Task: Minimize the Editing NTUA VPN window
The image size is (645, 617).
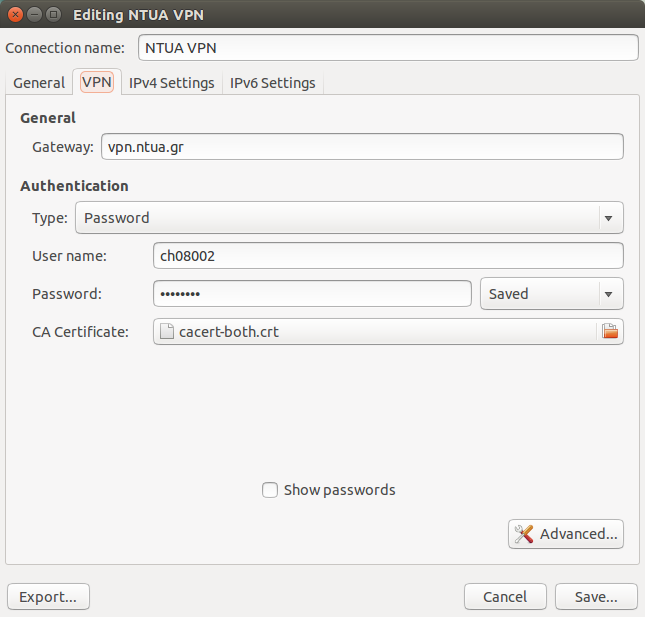Action: (34, 15)
